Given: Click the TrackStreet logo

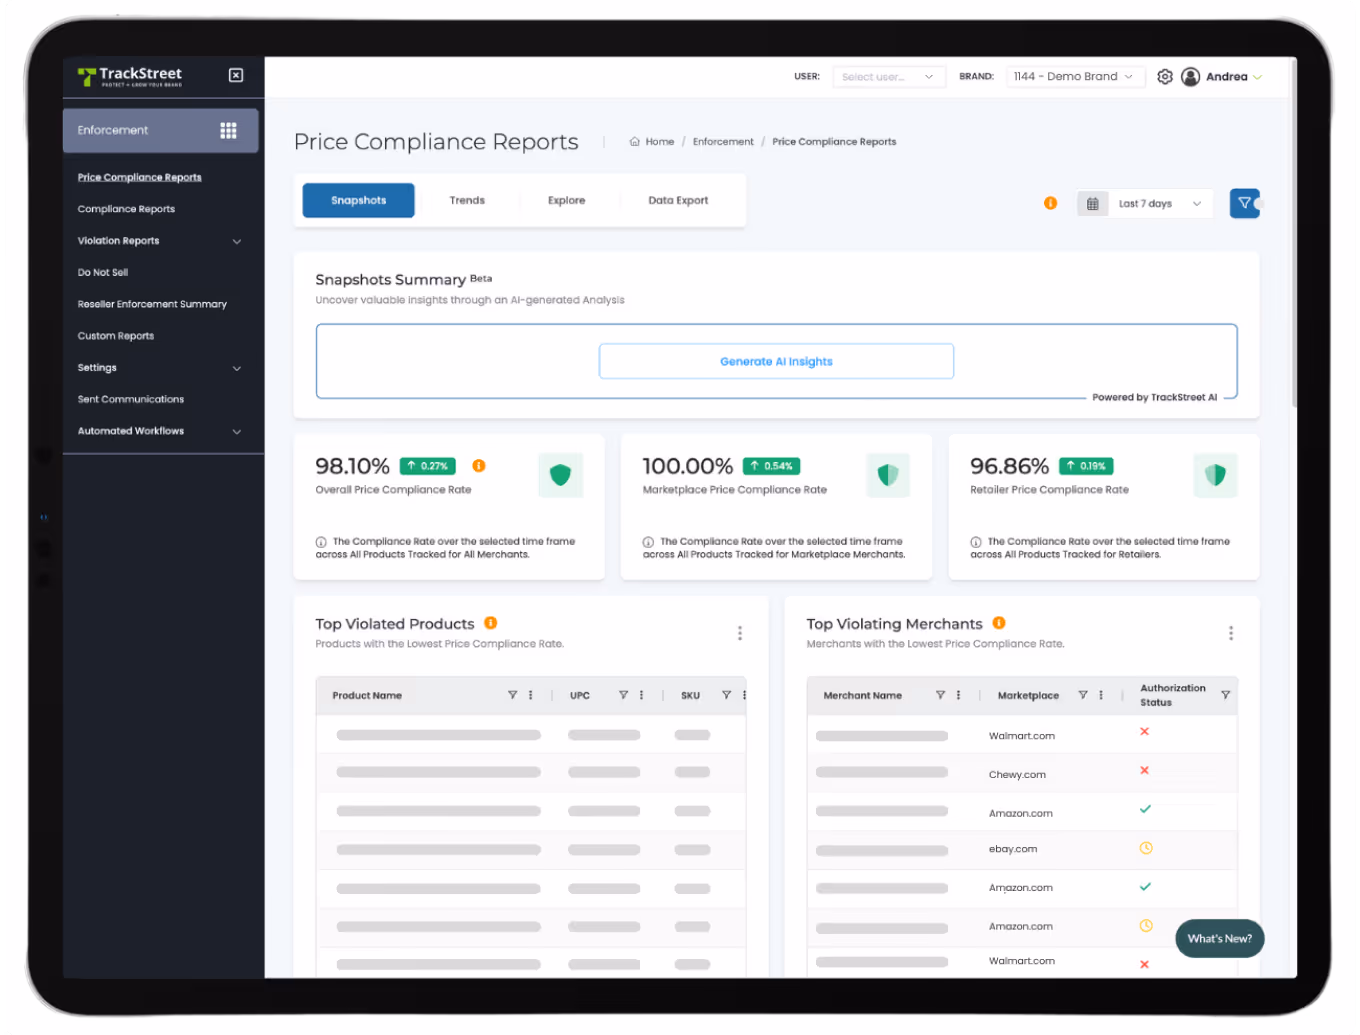Looking at the screenshot, I should tap(130, 76).
